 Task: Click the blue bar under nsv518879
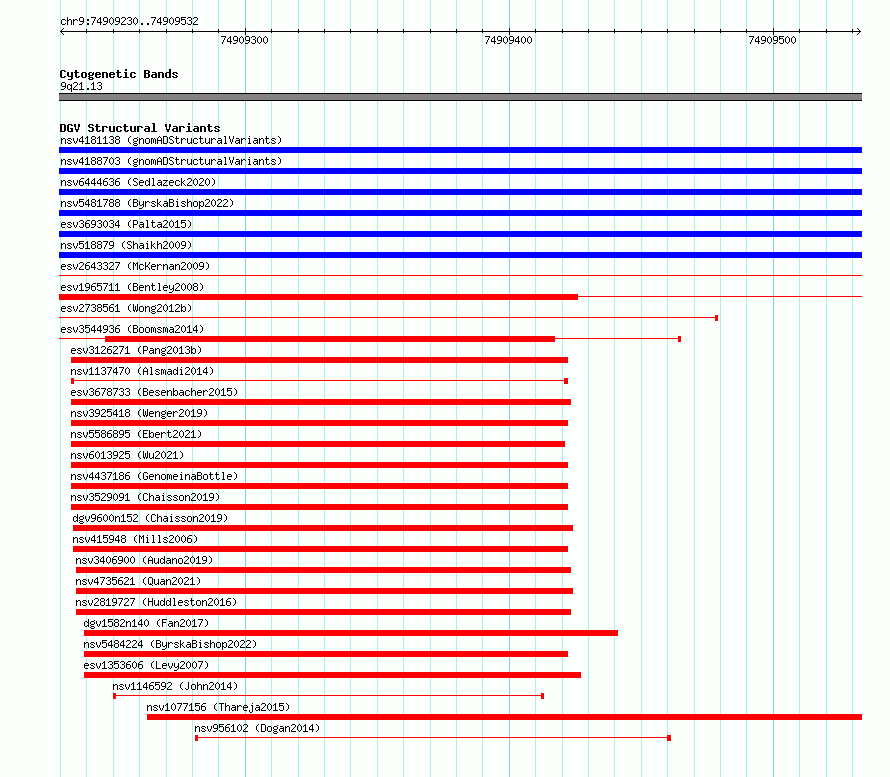[460, 255]
